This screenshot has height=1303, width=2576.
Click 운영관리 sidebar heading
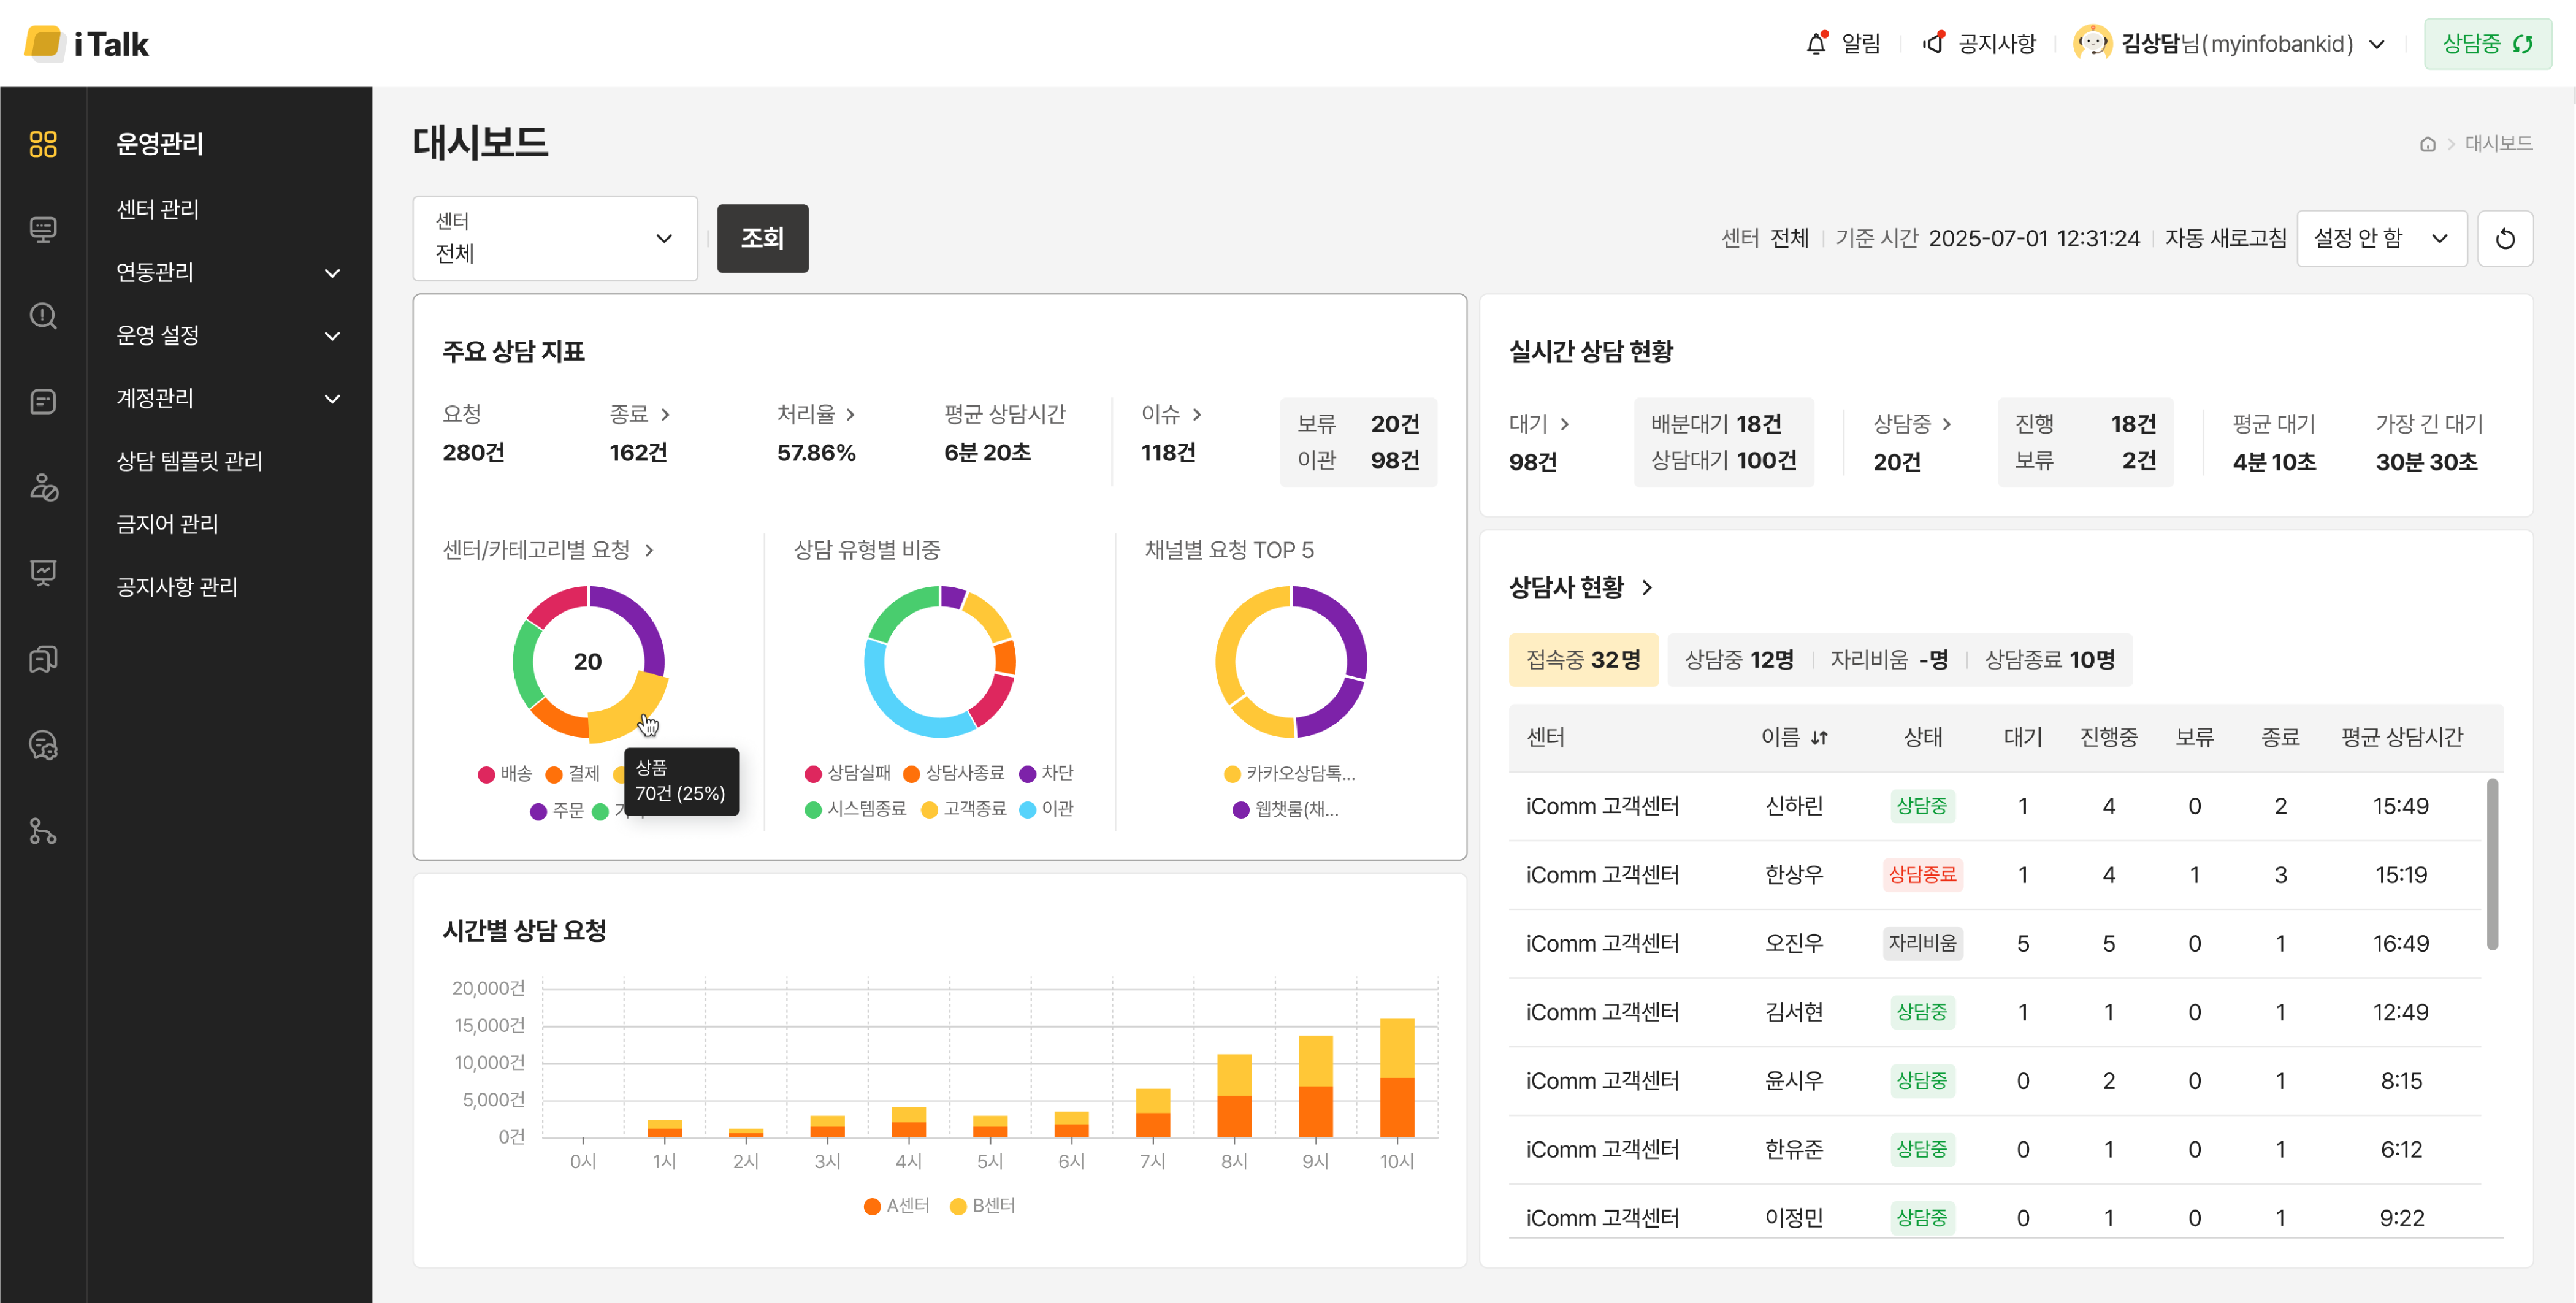click(160, 144)
